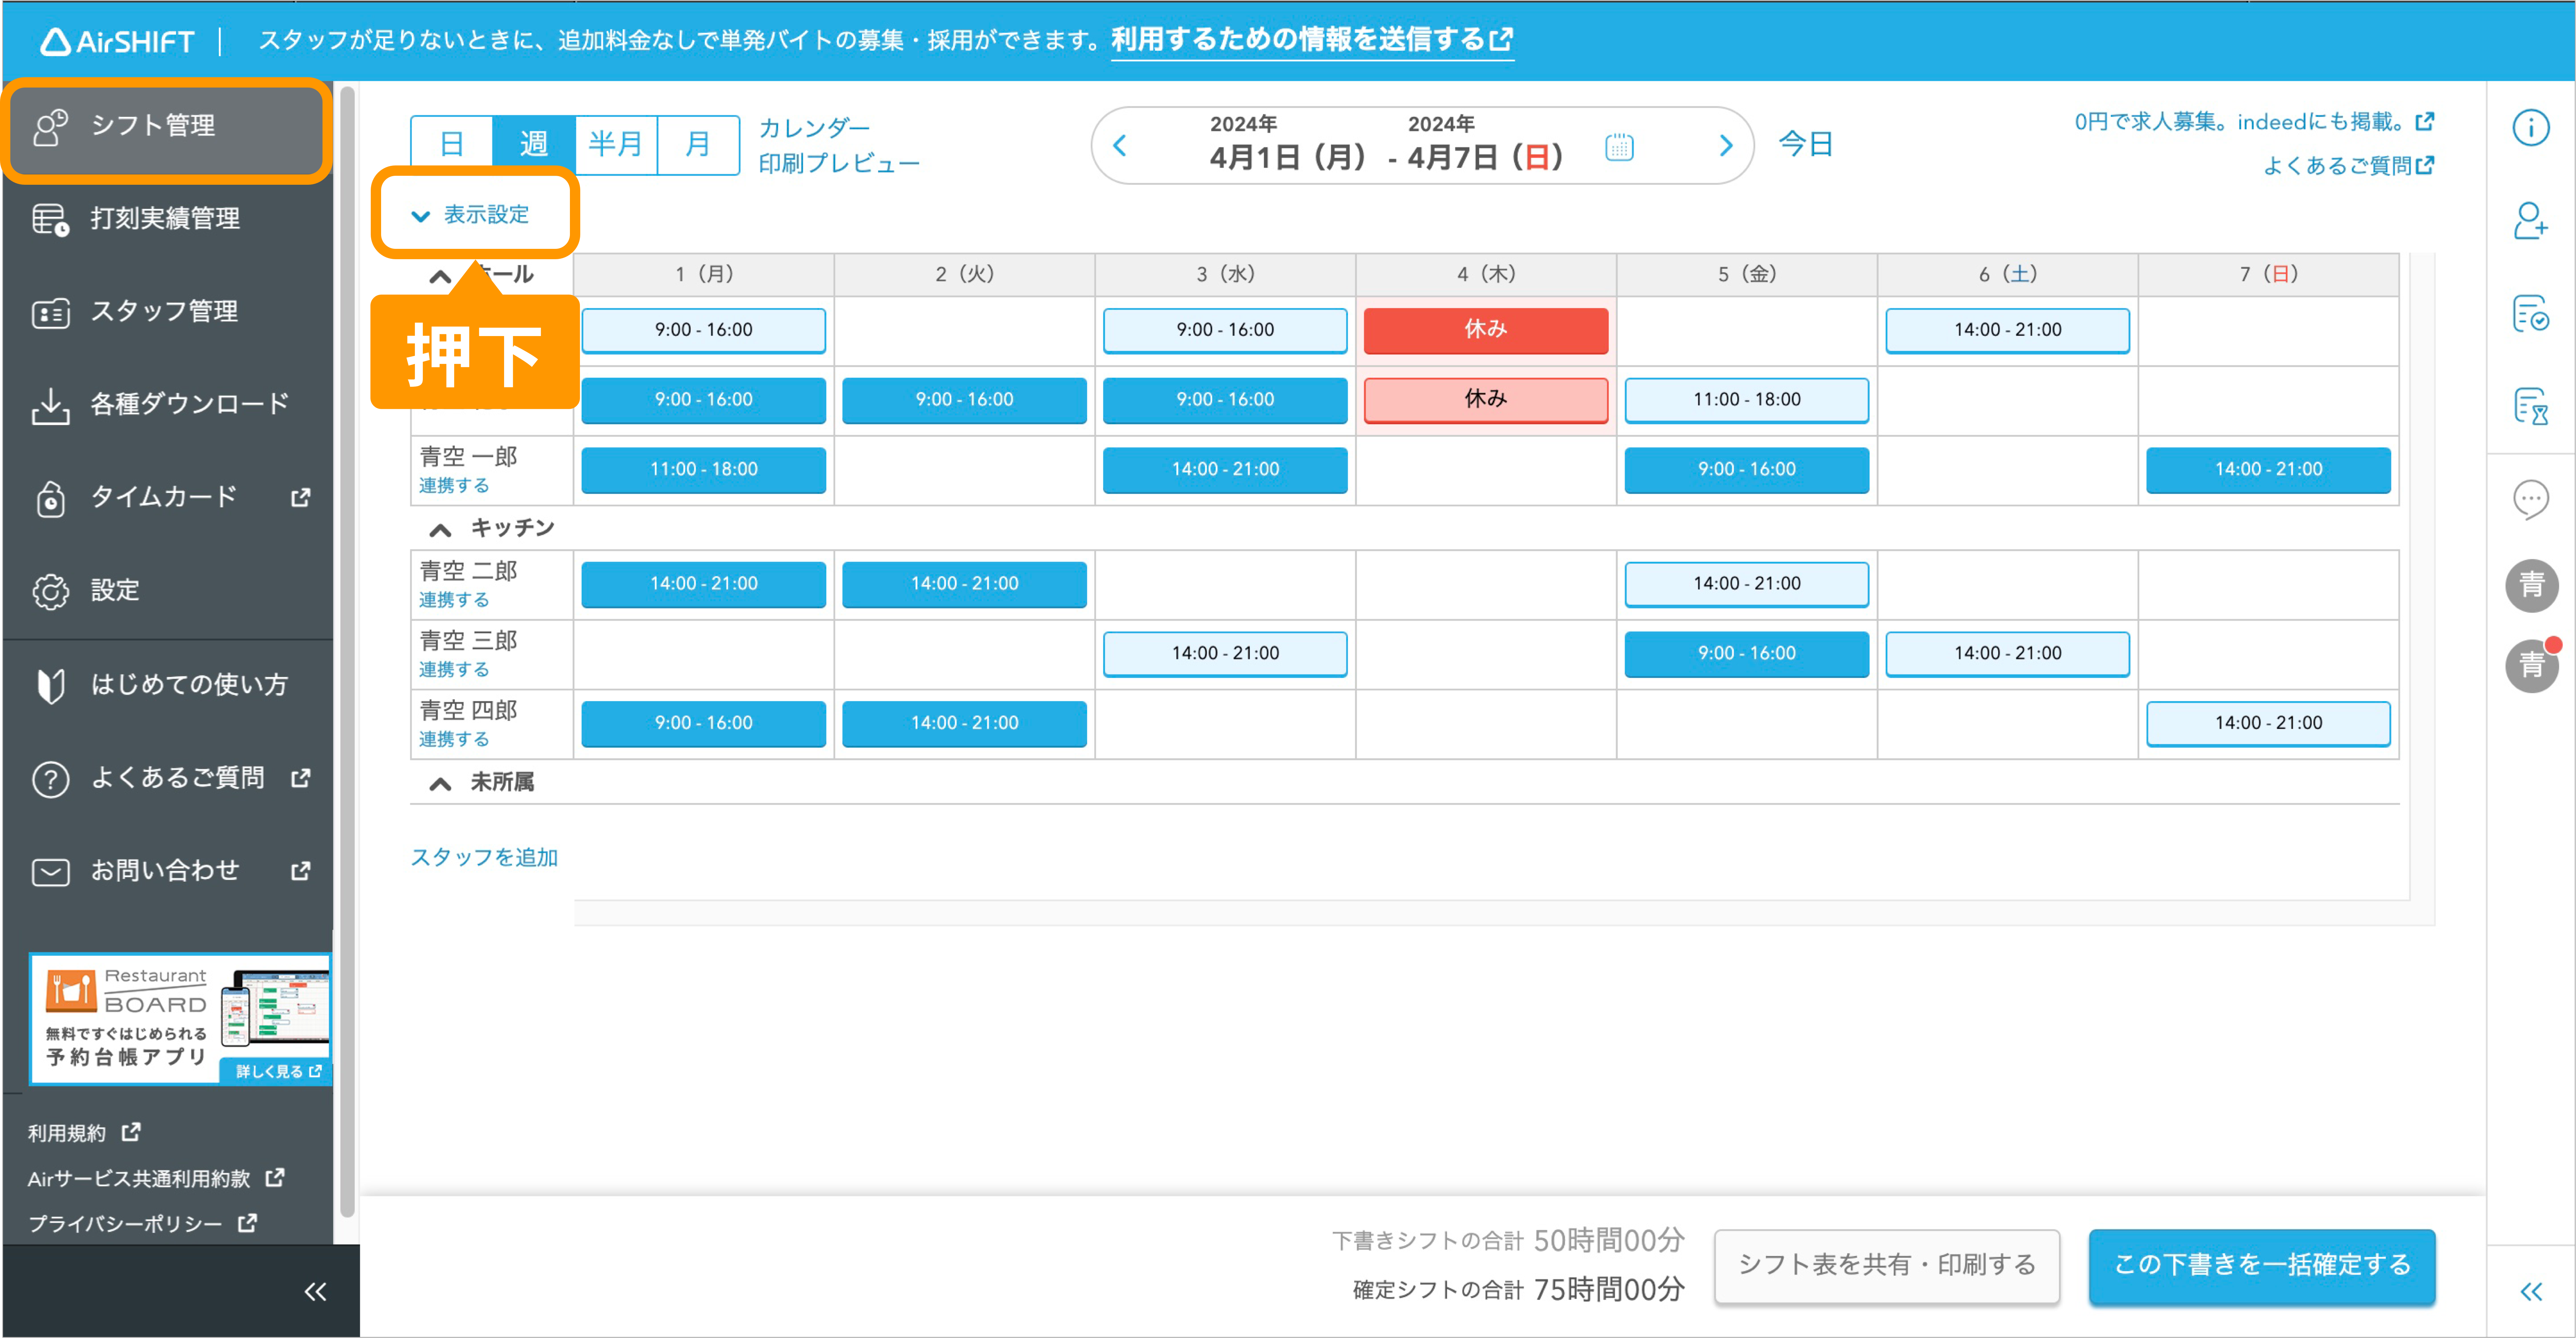Expand 表示設定 options
This screenshot has height=1338, width=2576.
point(471,215)
